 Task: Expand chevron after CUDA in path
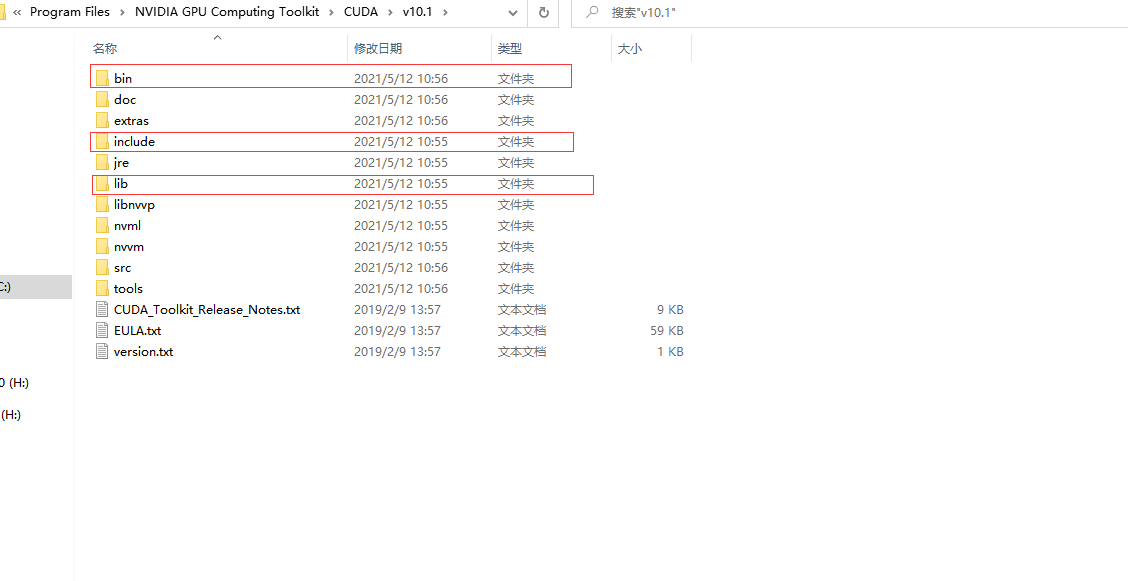click(x=390, y=12)
